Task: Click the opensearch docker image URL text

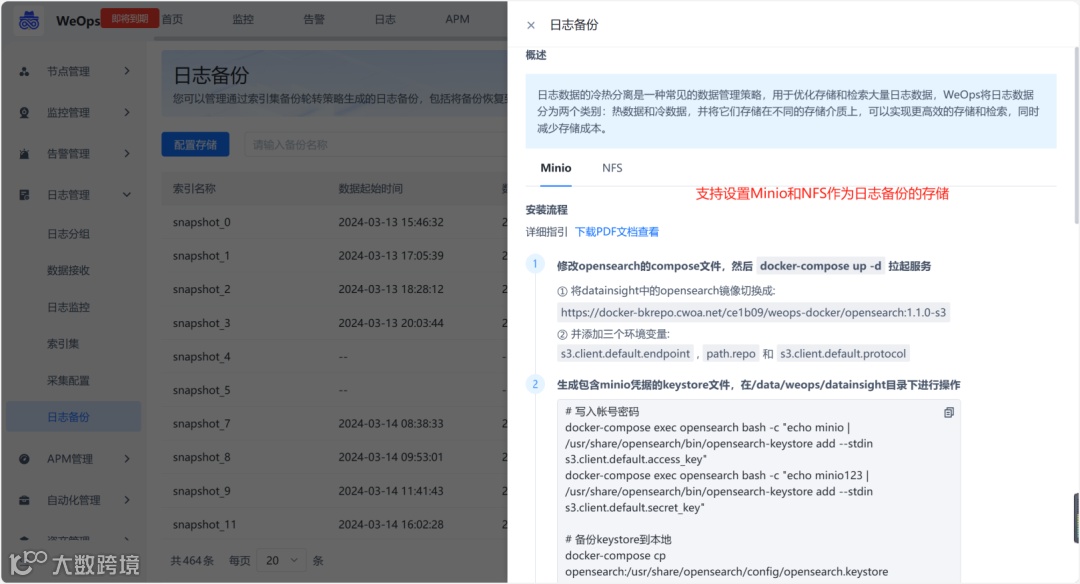Action: point(753,313)
